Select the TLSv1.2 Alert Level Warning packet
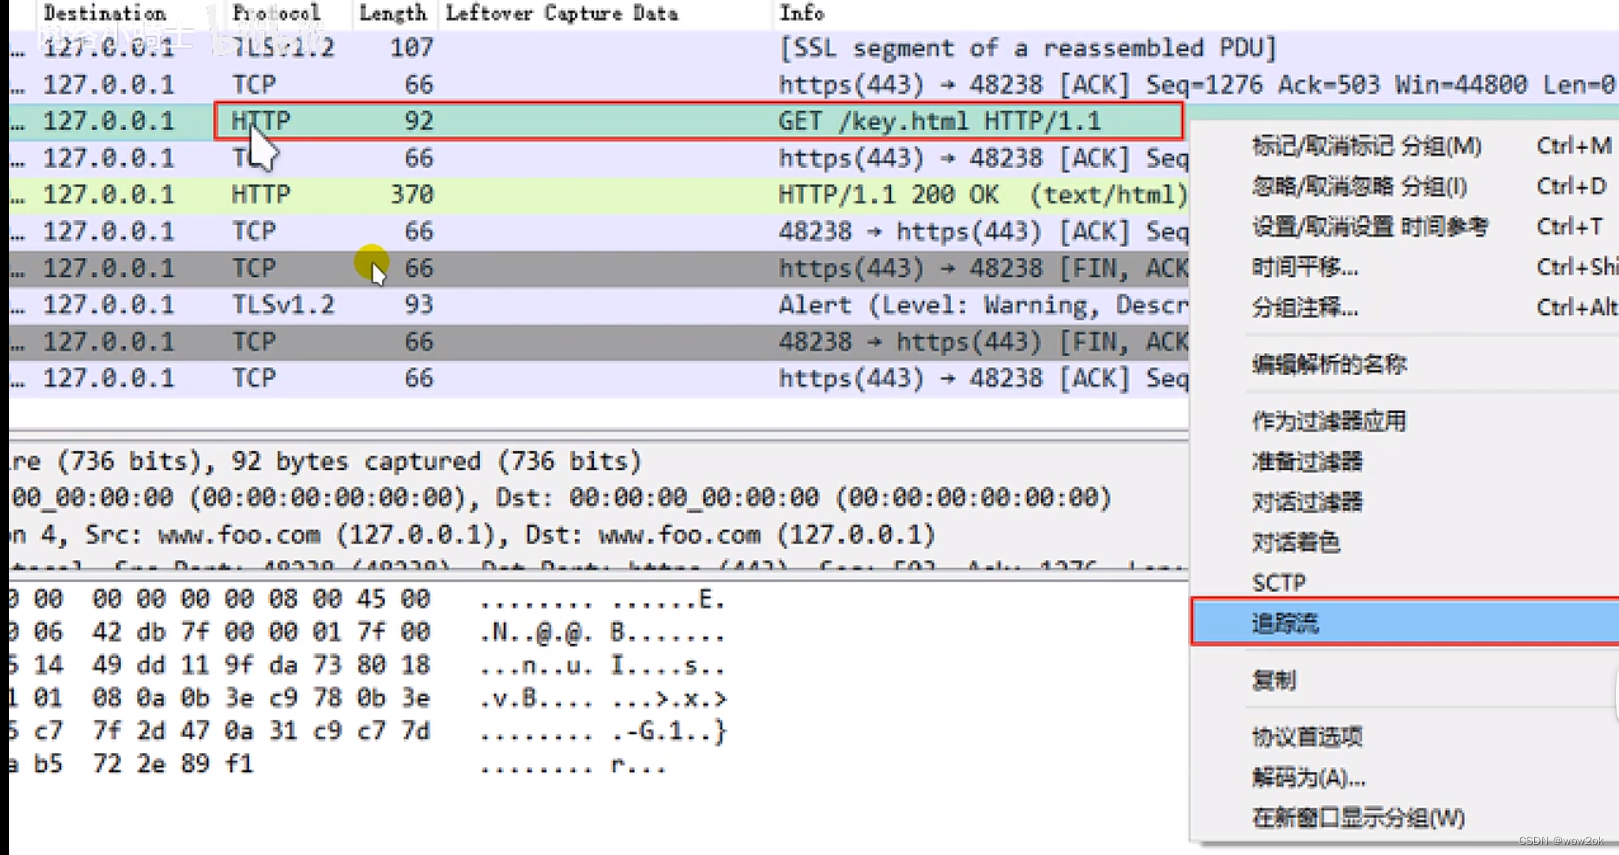The height and width of the screenshot is (855, 1619). (x=598, y=305)
